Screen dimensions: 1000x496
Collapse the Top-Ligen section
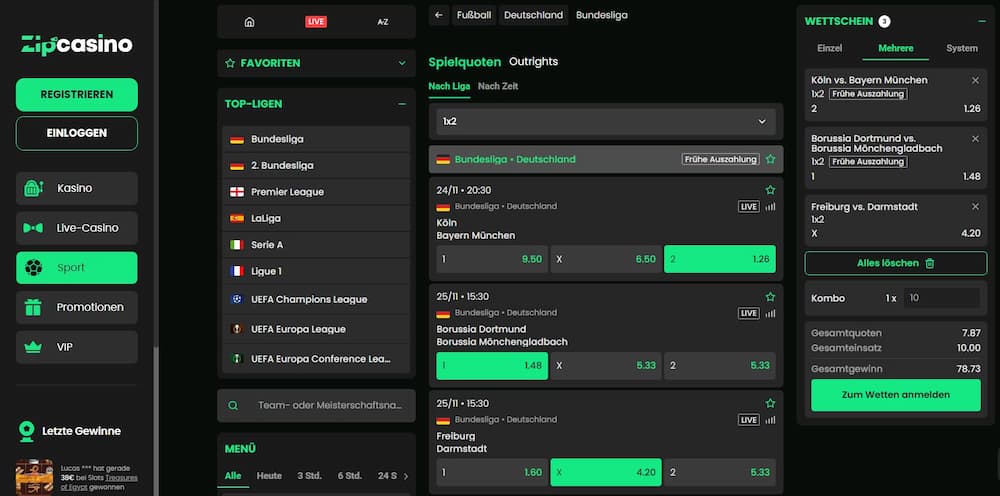point(402,104)
